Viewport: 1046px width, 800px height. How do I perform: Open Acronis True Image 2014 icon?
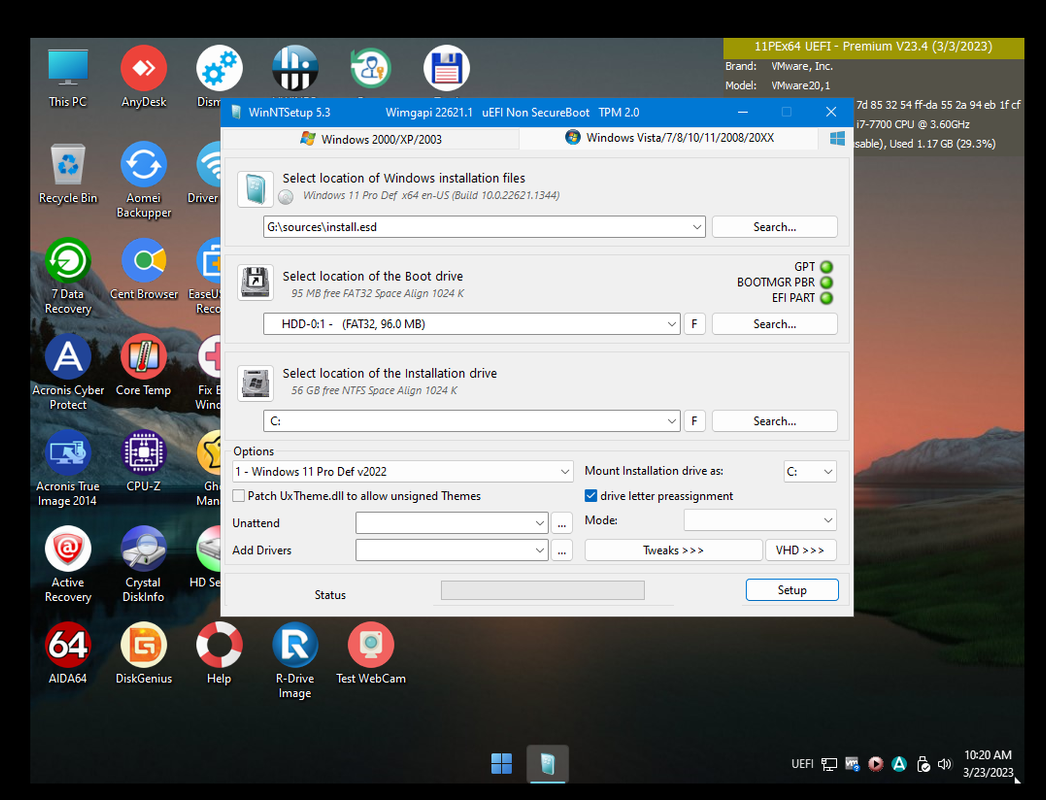(67, 468)
